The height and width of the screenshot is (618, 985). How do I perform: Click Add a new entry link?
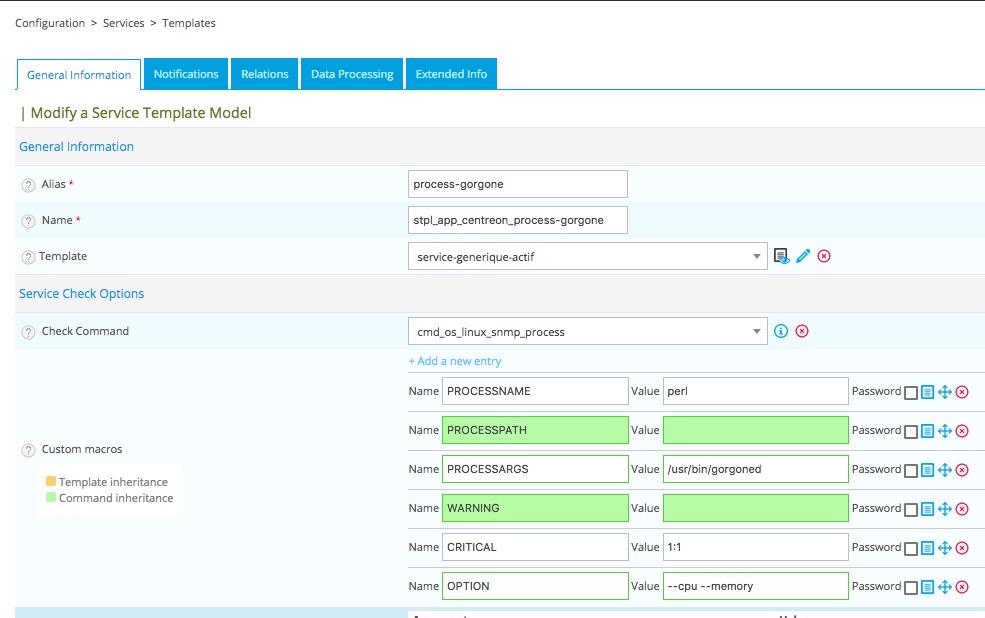point(455,361)
